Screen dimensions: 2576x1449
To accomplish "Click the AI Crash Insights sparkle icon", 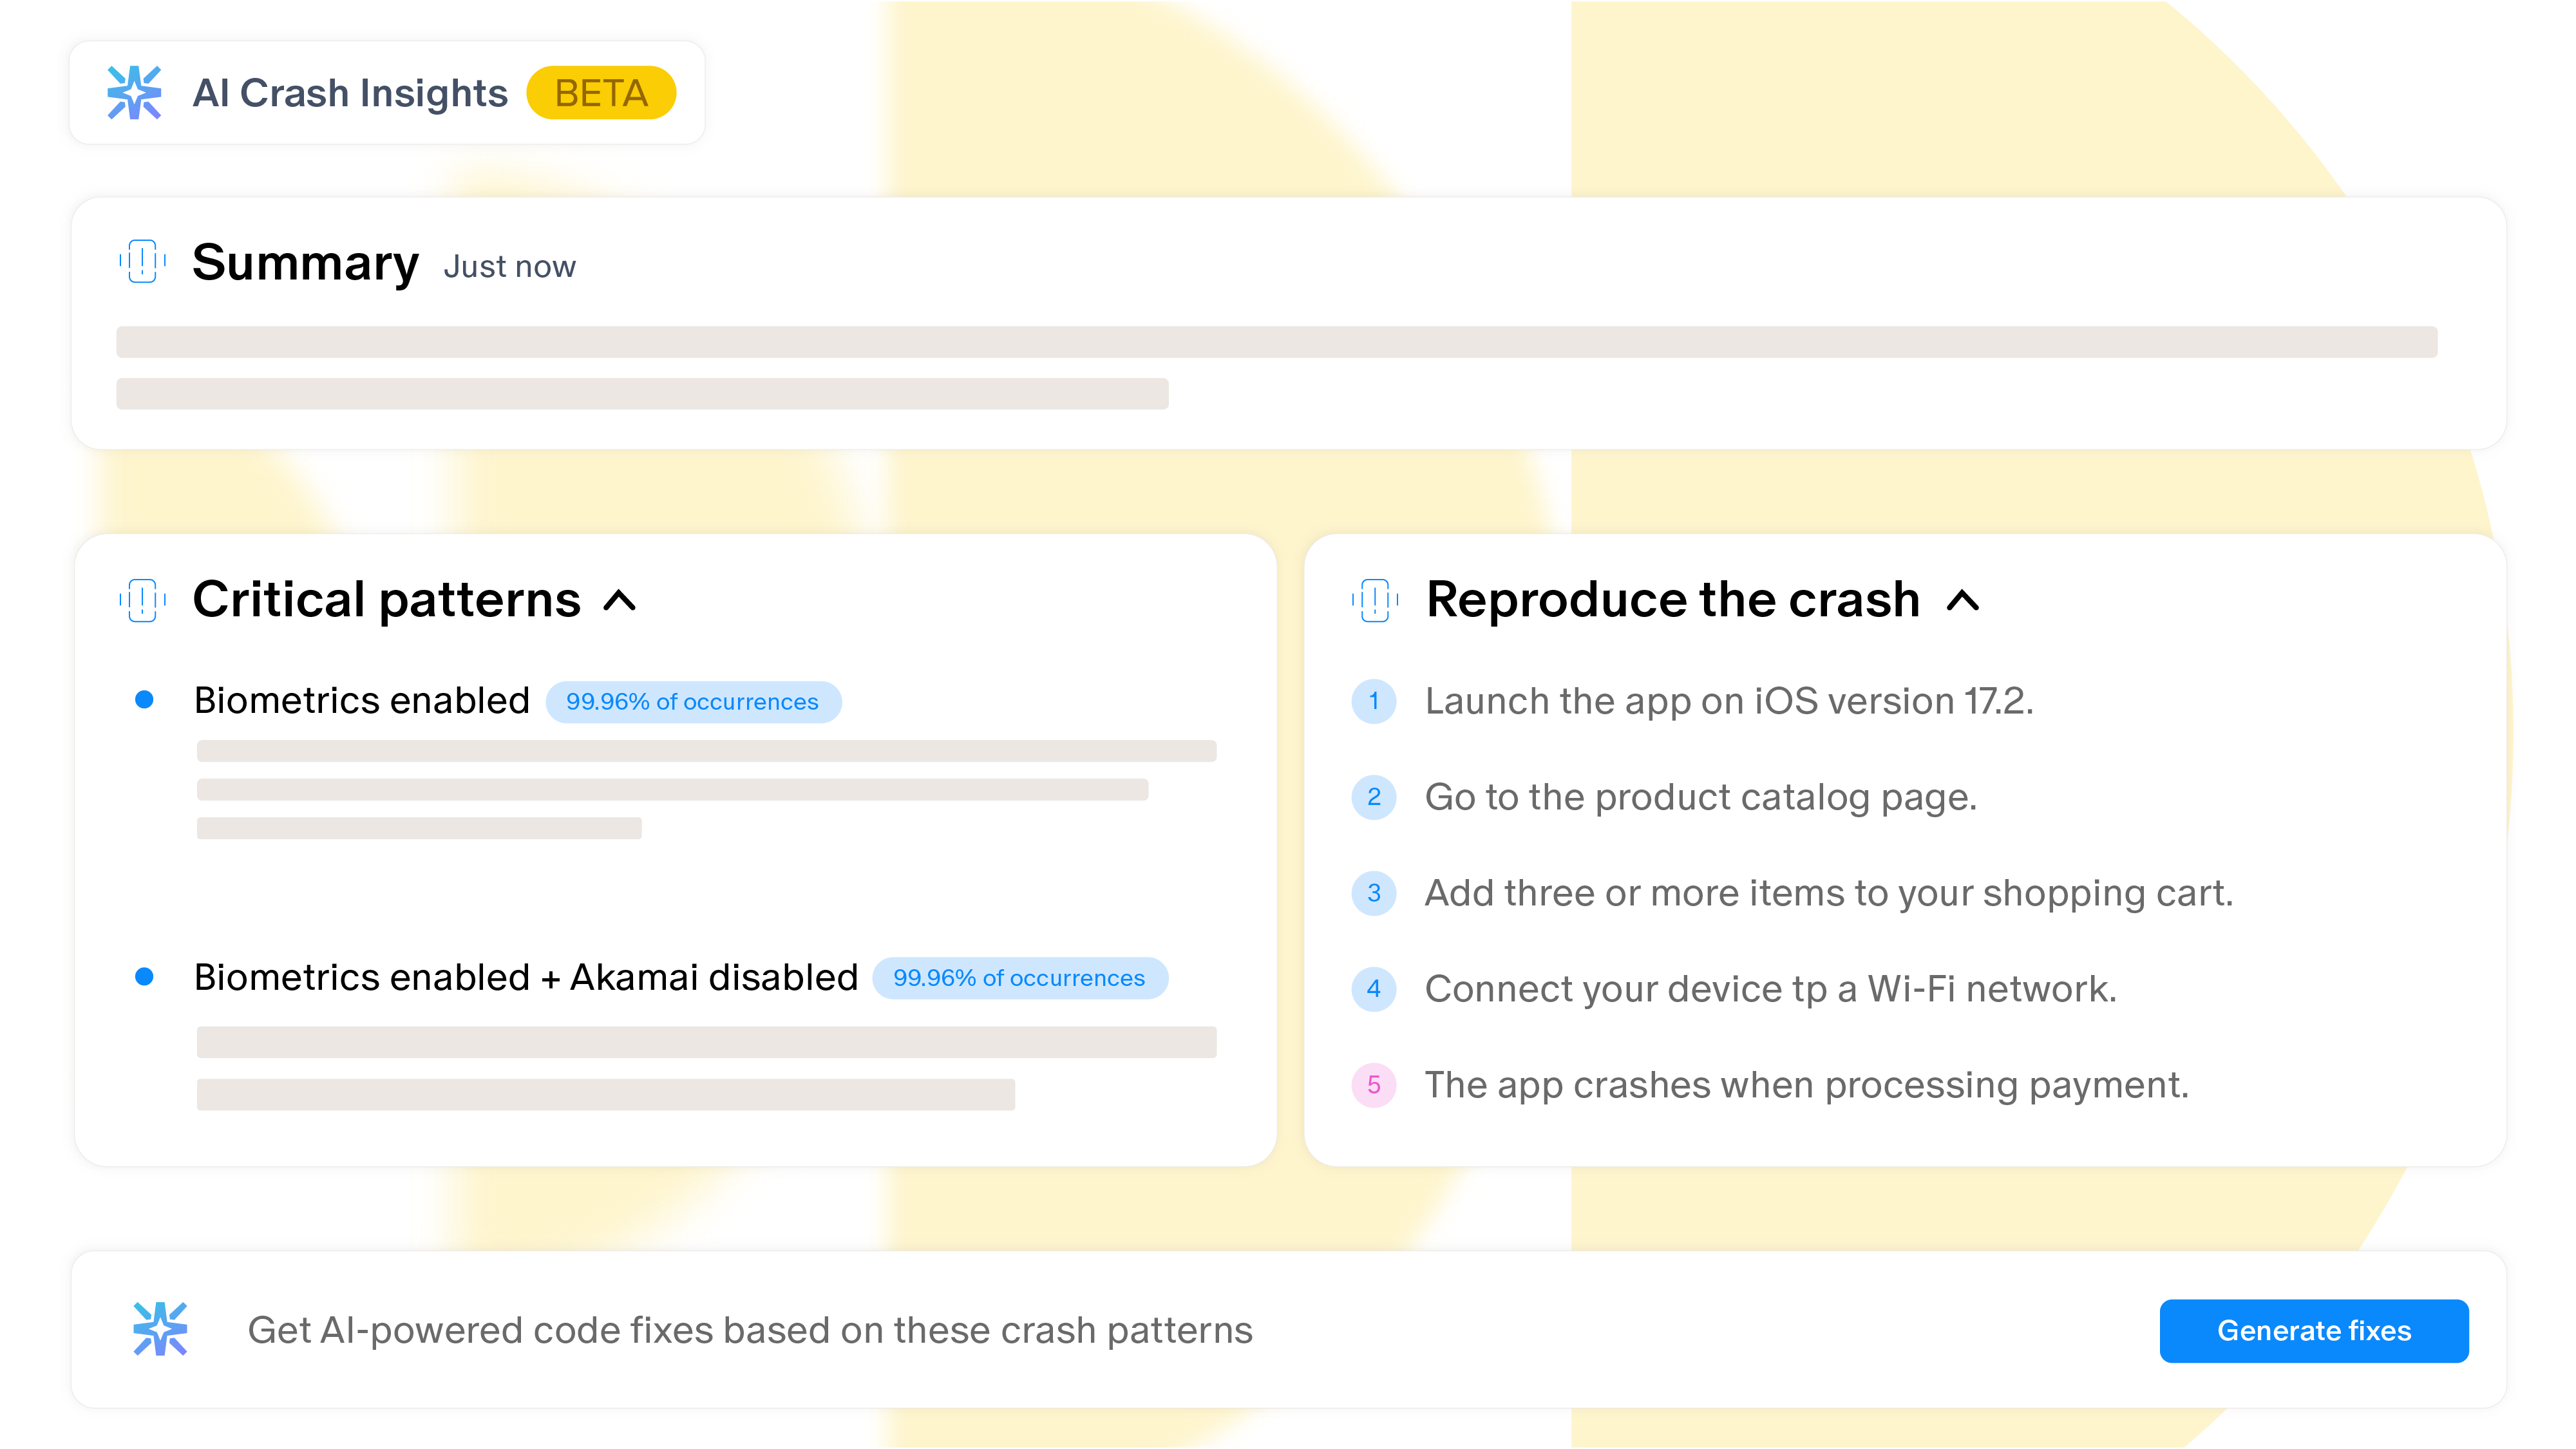I will (134, 93).
